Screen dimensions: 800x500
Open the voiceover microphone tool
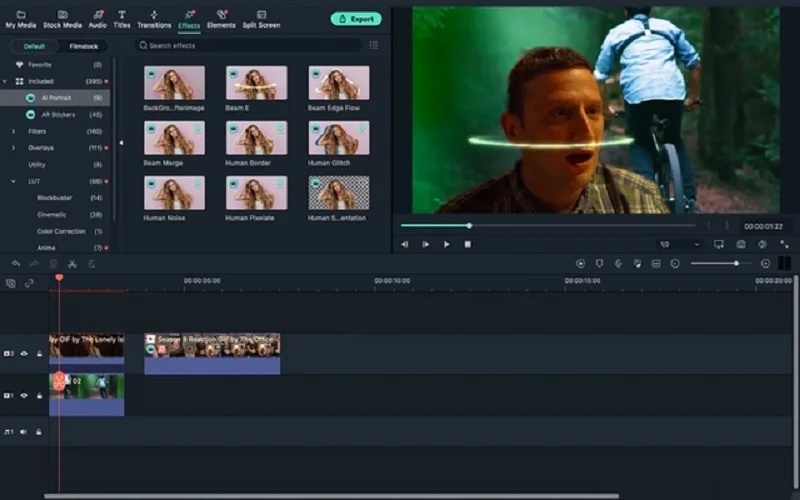pyautogui.click(x=618, y=263)
